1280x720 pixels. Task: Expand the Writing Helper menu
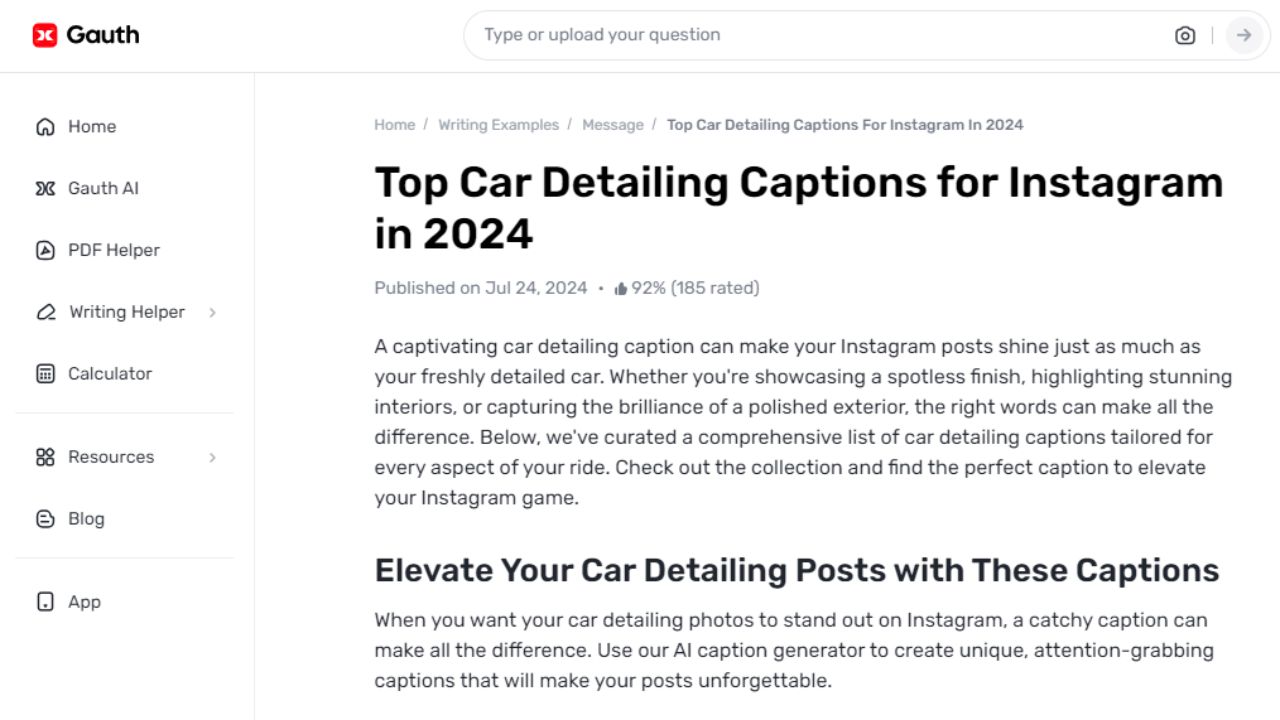pos(126,312)
